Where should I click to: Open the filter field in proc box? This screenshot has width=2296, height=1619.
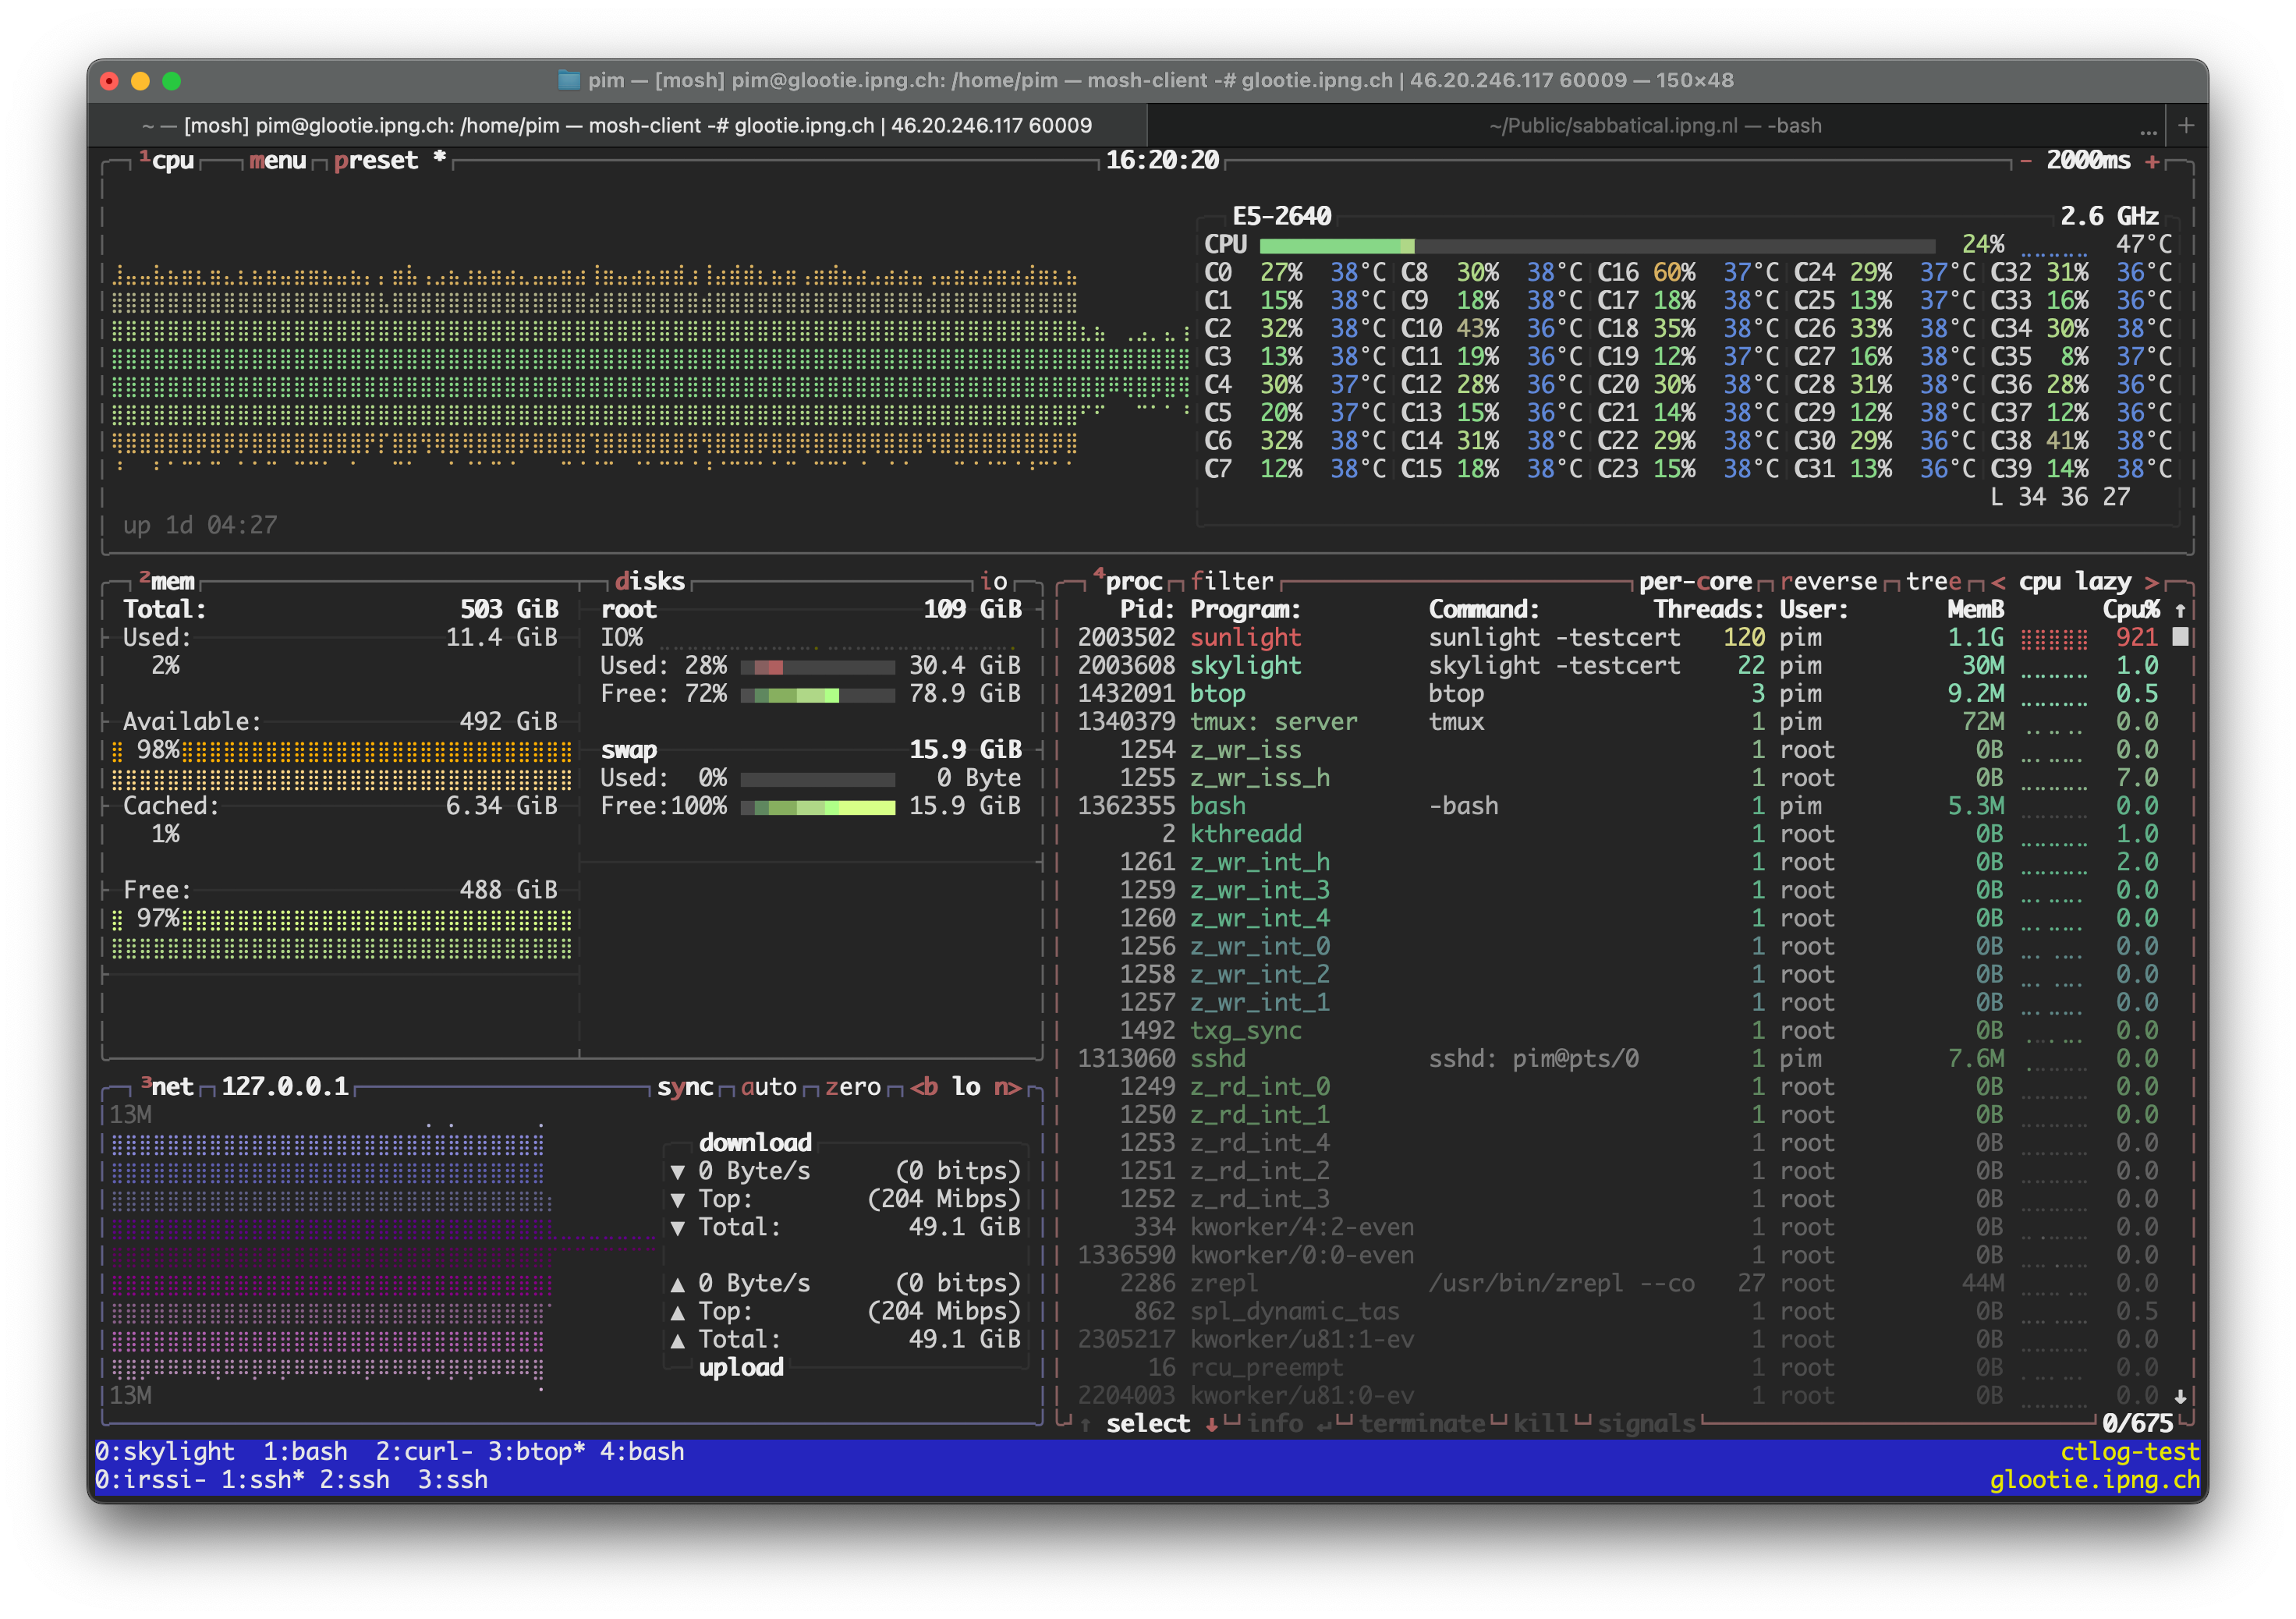tap(1231, 582)
